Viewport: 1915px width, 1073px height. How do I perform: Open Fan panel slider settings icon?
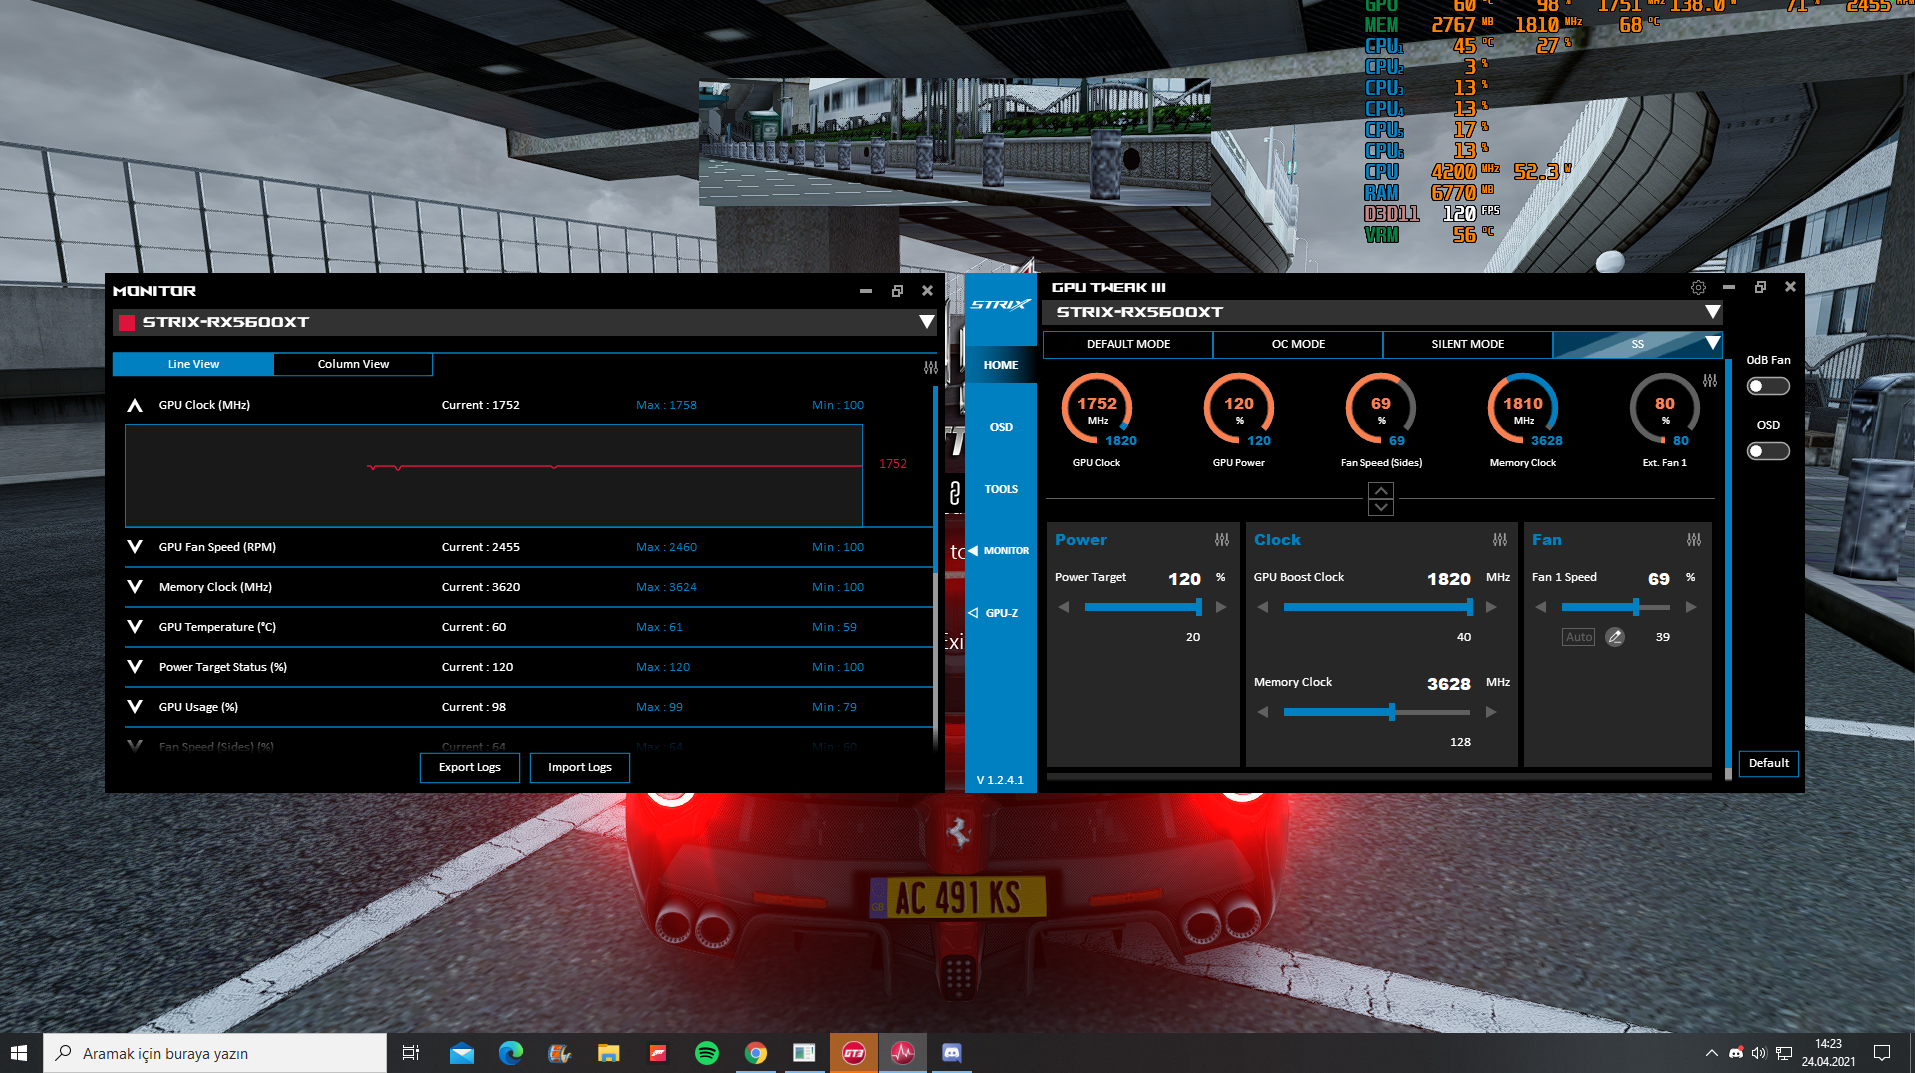click(1694, 540)
